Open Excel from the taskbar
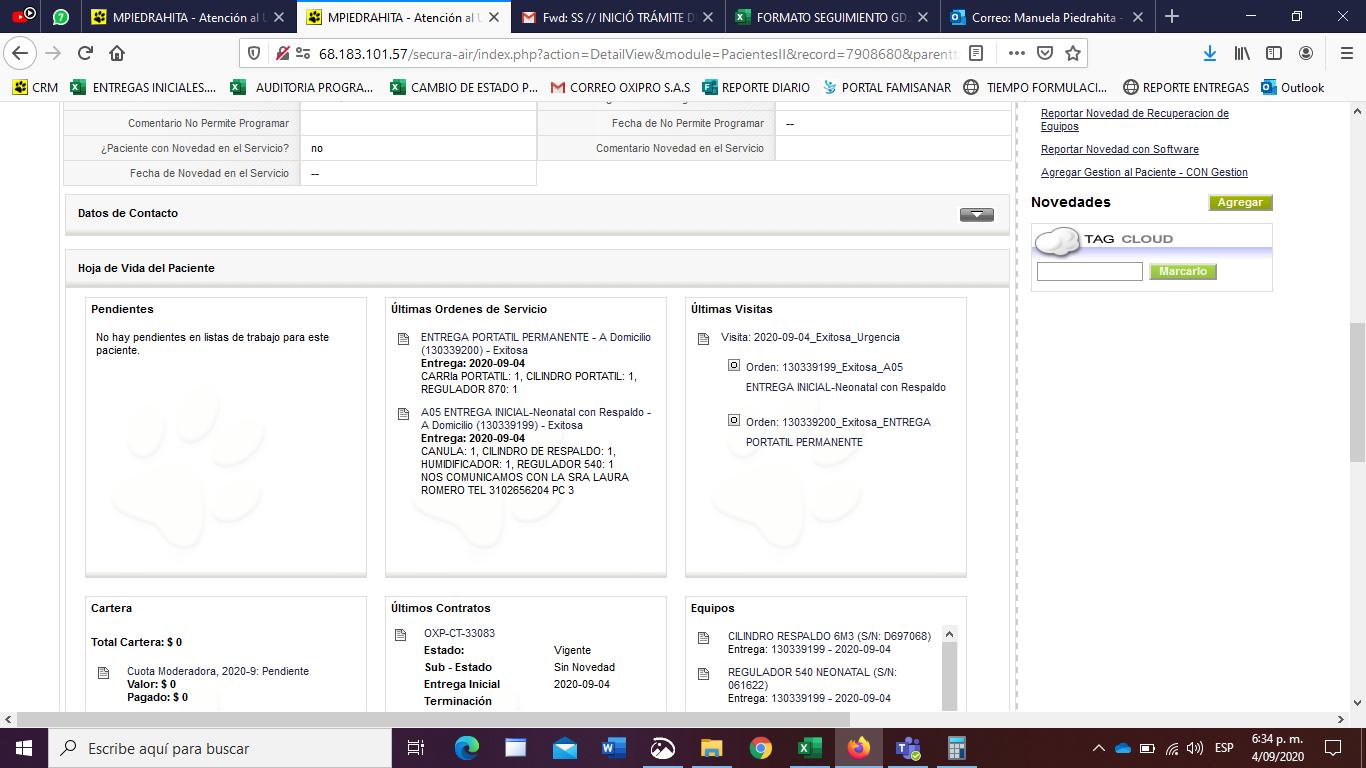This screenshot has width=1366, height=768. [x=809, y=748]
